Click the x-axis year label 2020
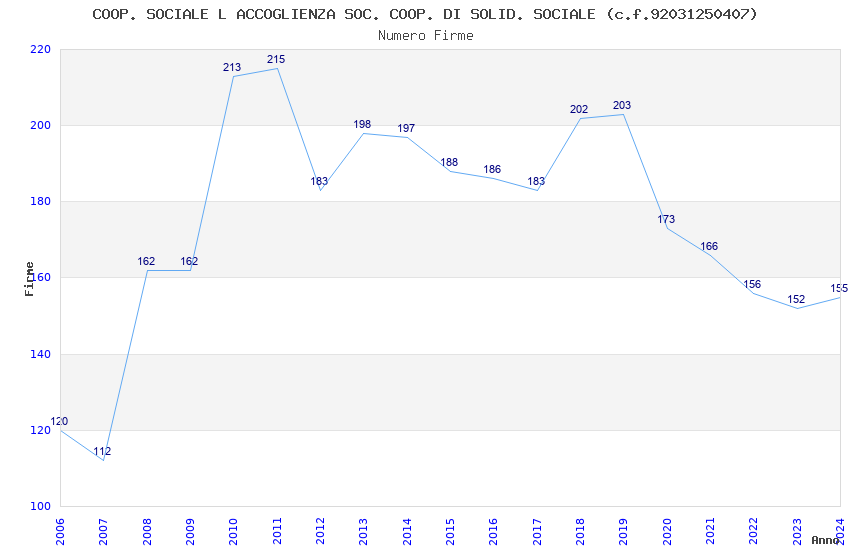This screenshot has width=850, height=550. pos(667,532)
